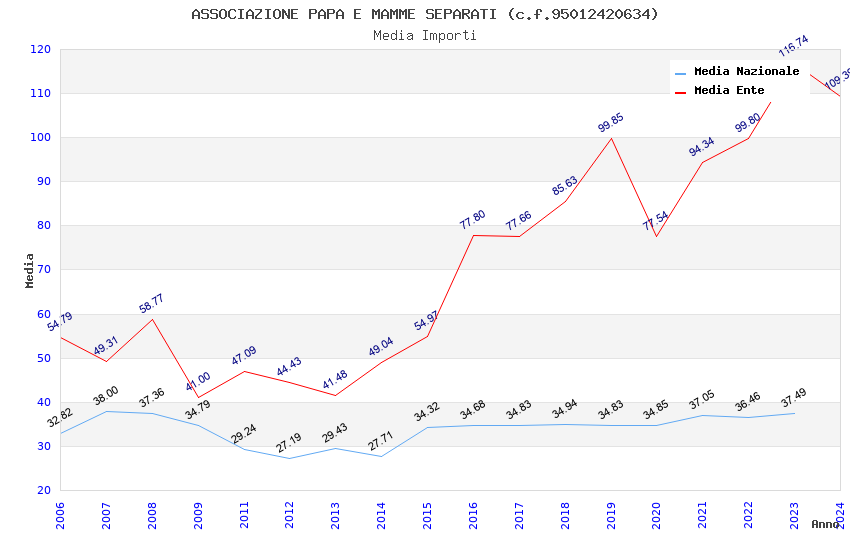Image resolution: width=850 pixels, height=550 pixels.
Task: Click the 37.05 national average label
Action: point(702,400)
